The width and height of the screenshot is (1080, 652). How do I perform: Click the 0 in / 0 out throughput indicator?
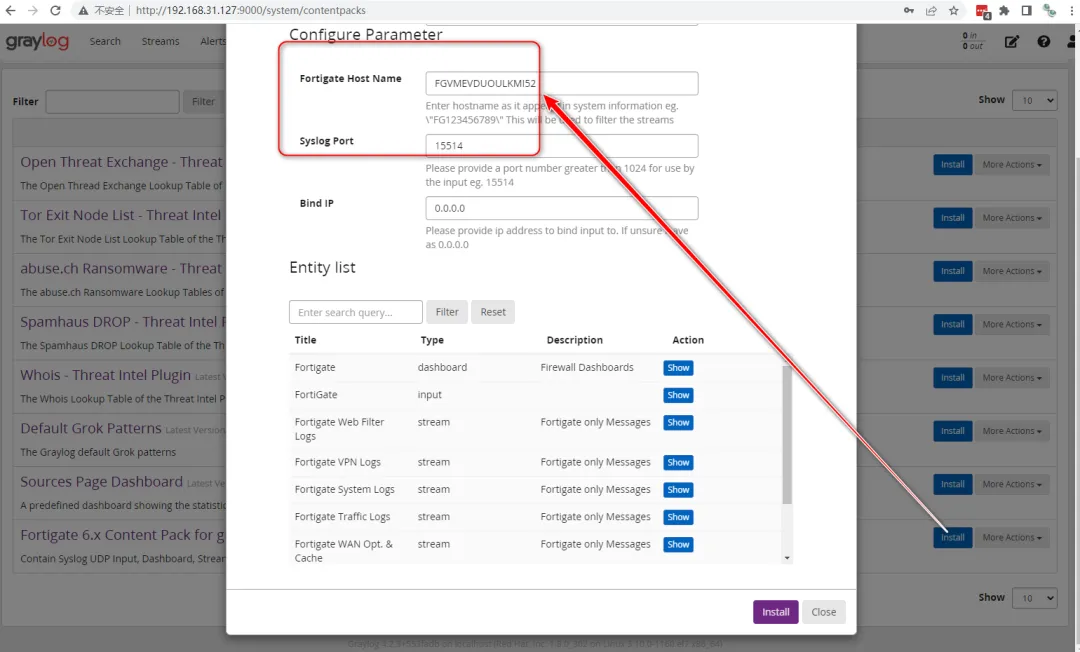tap(973, 41)
